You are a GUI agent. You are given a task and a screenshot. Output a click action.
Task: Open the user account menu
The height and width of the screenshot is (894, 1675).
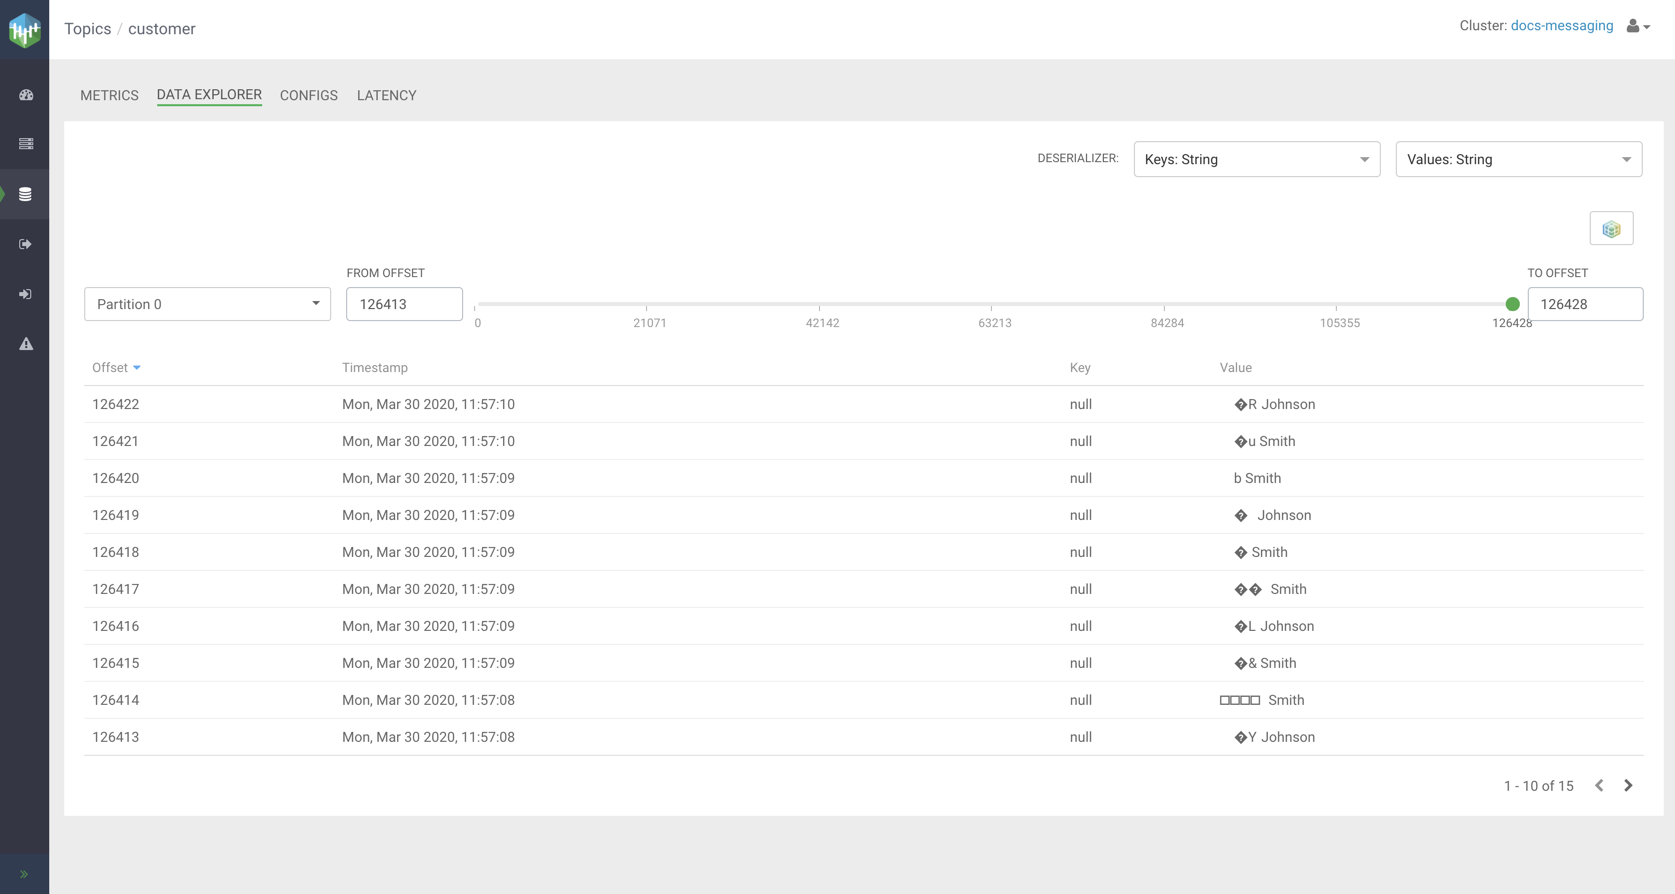(1637, 27)
